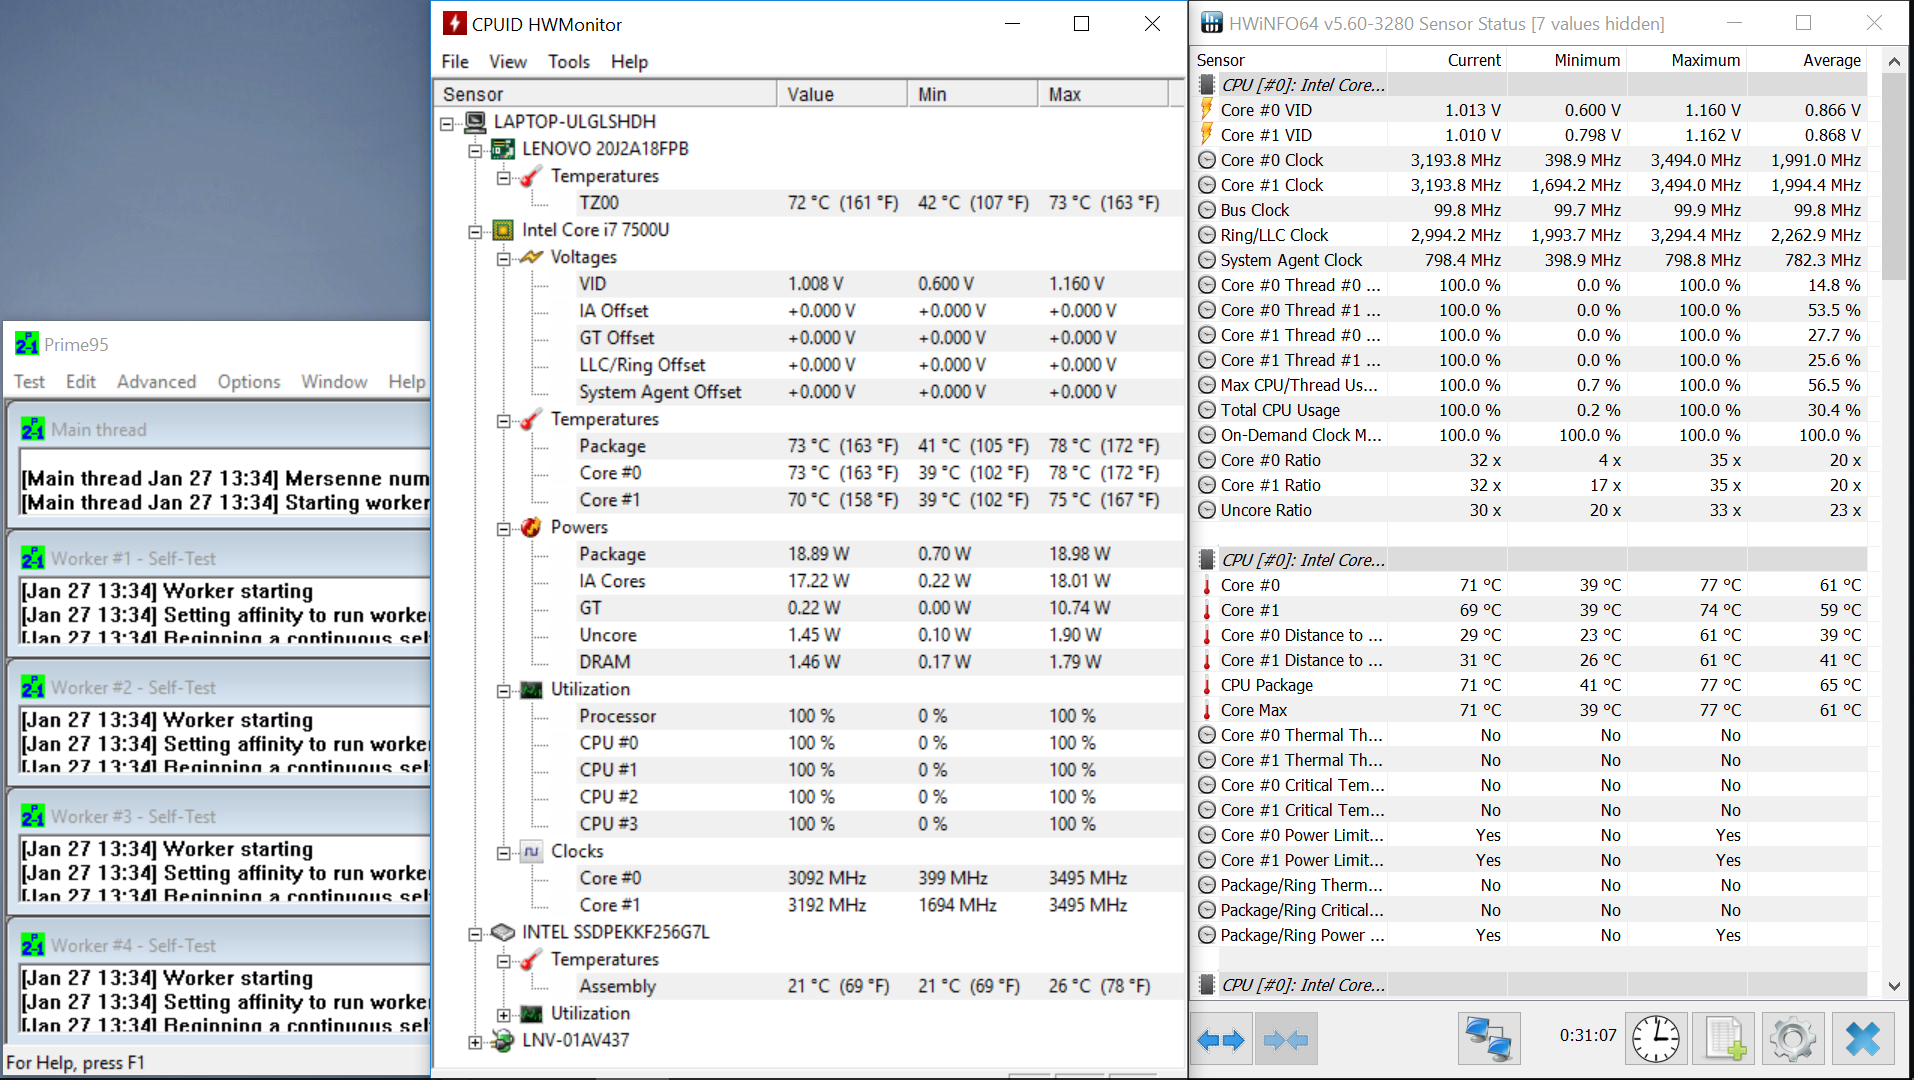
Task: Select the Core #0 Thread #0 usage row
Action: click(1531, 285)
